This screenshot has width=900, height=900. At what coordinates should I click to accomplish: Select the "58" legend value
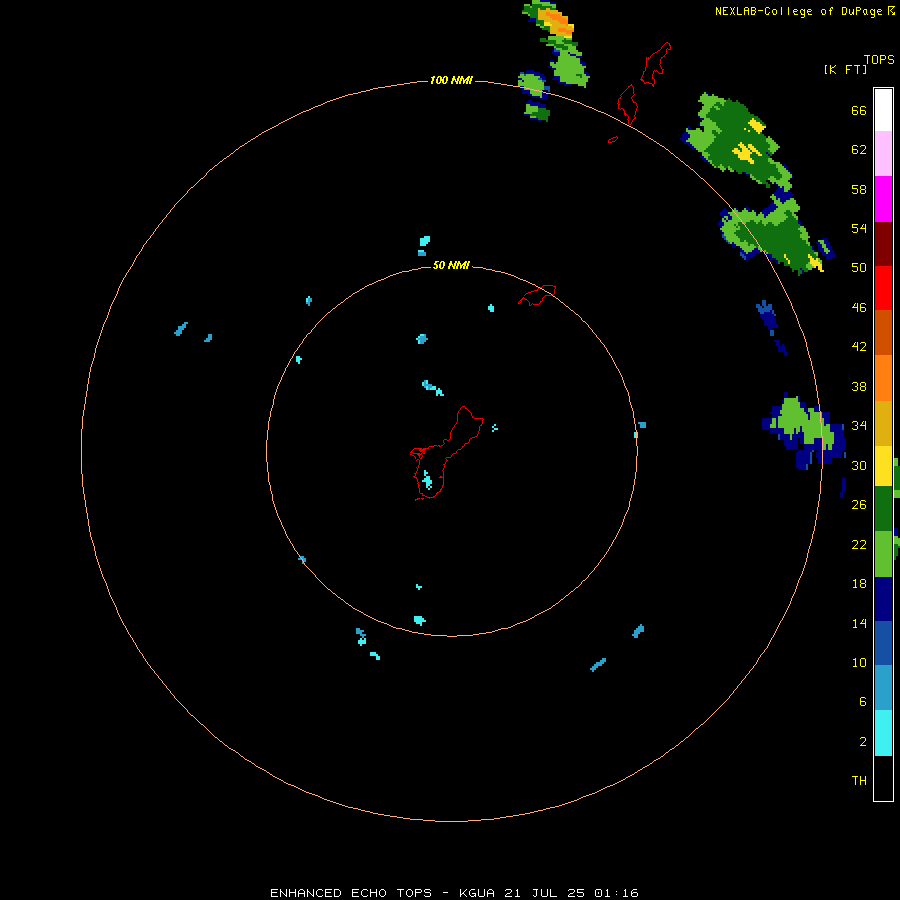[x=859, y=189]
